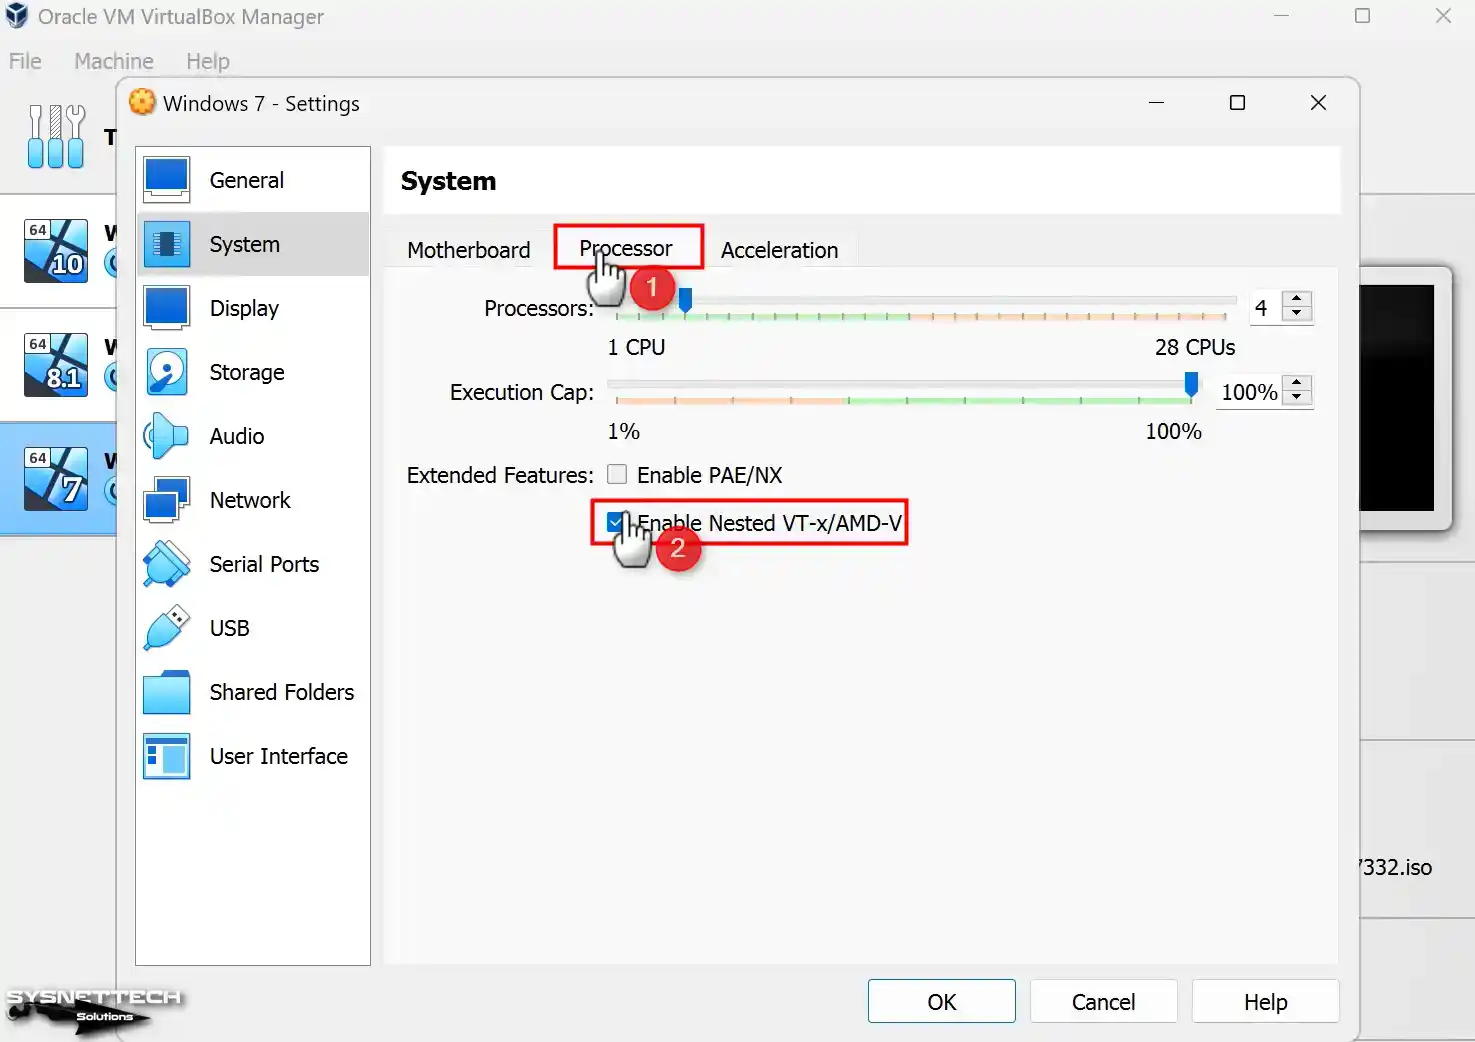Select the Windows 8.1 VM icon in Manager
1475x1042 pixels.
pos(56,365)
